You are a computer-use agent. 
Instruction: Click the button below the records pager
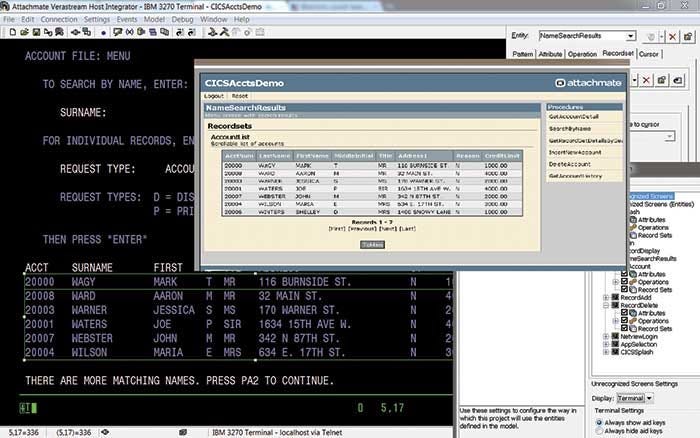(x=372, y=245)
